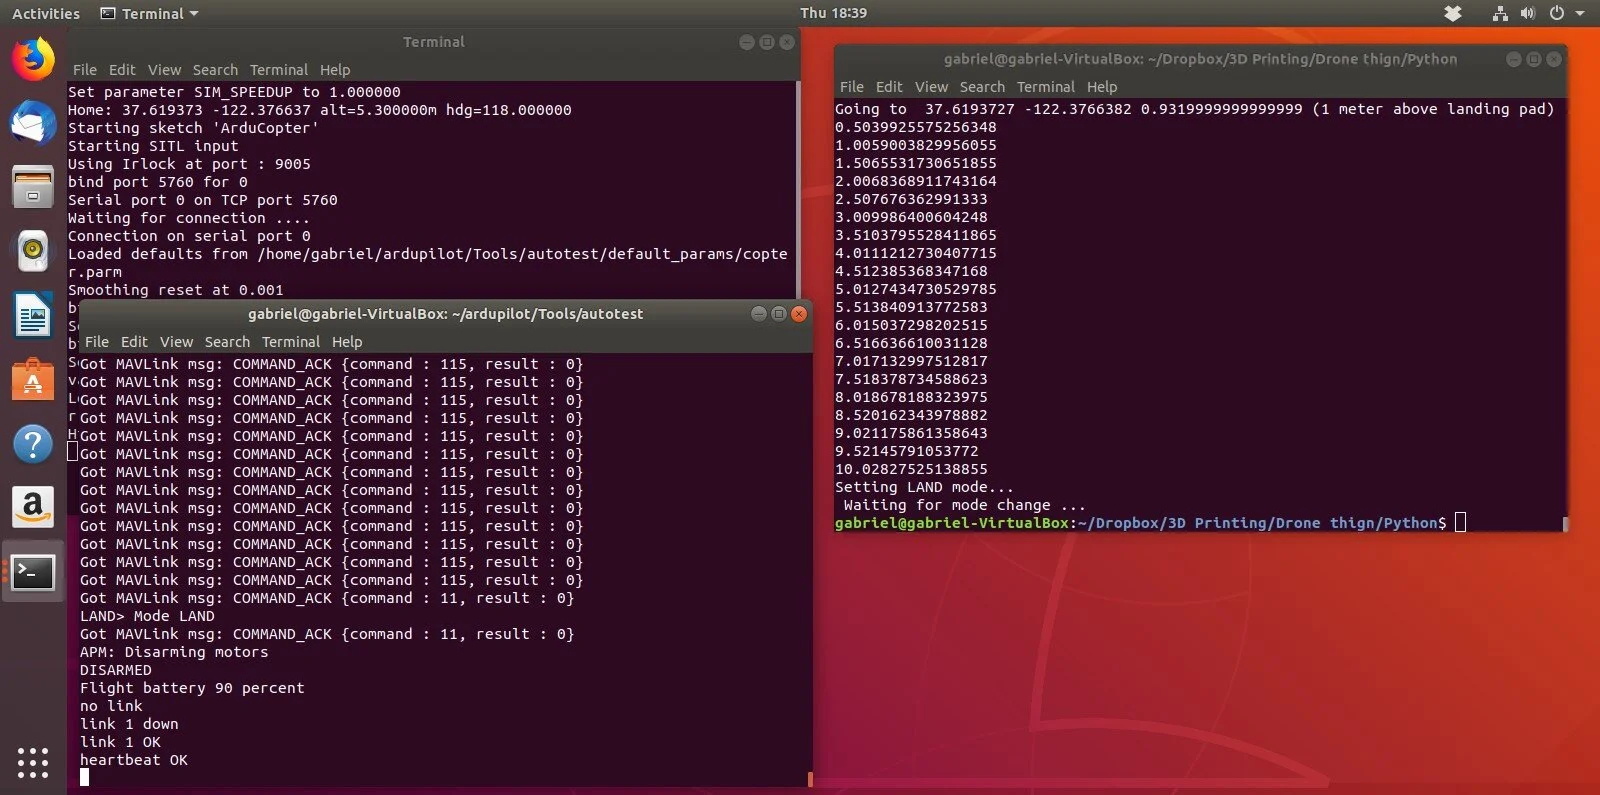This screenshot has width=1600, height=795.
Task: Open Help menu in back Terminal window
Action: pyautogui.click(x=335, y=70)
